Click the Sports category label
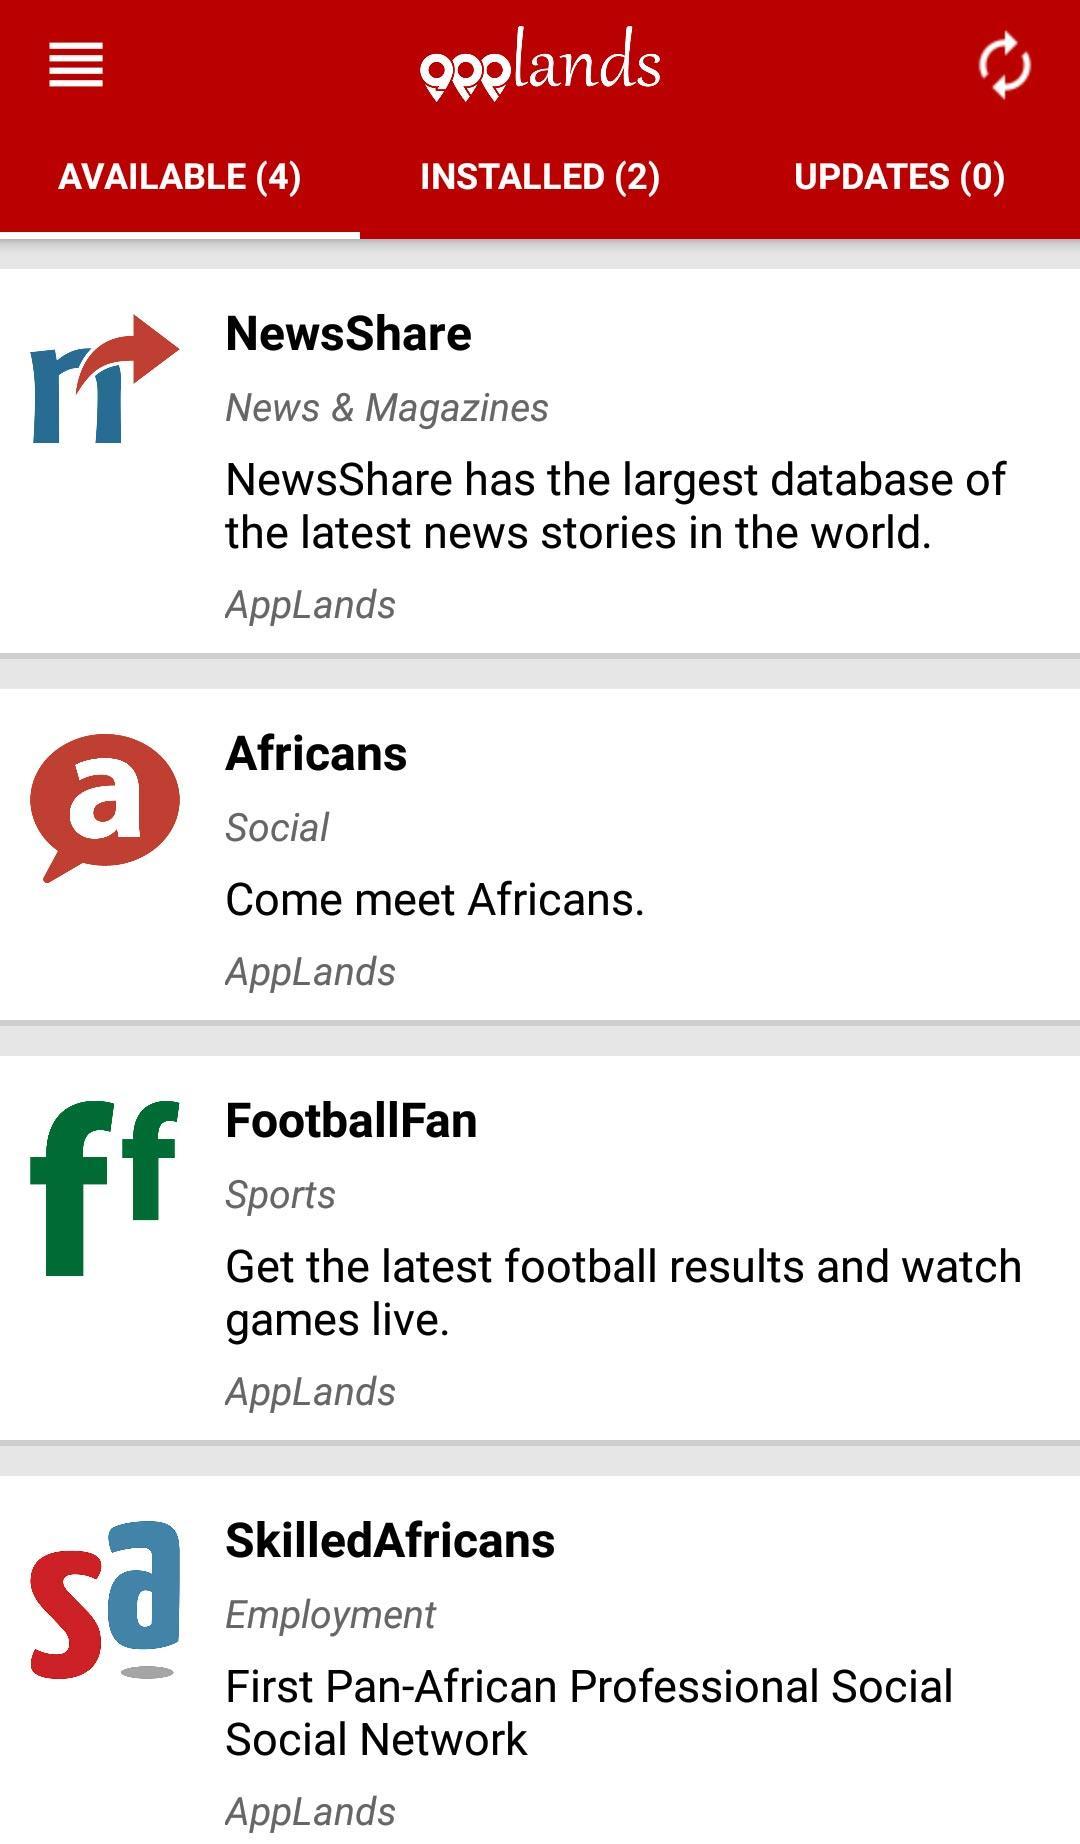 point(281,1195)
